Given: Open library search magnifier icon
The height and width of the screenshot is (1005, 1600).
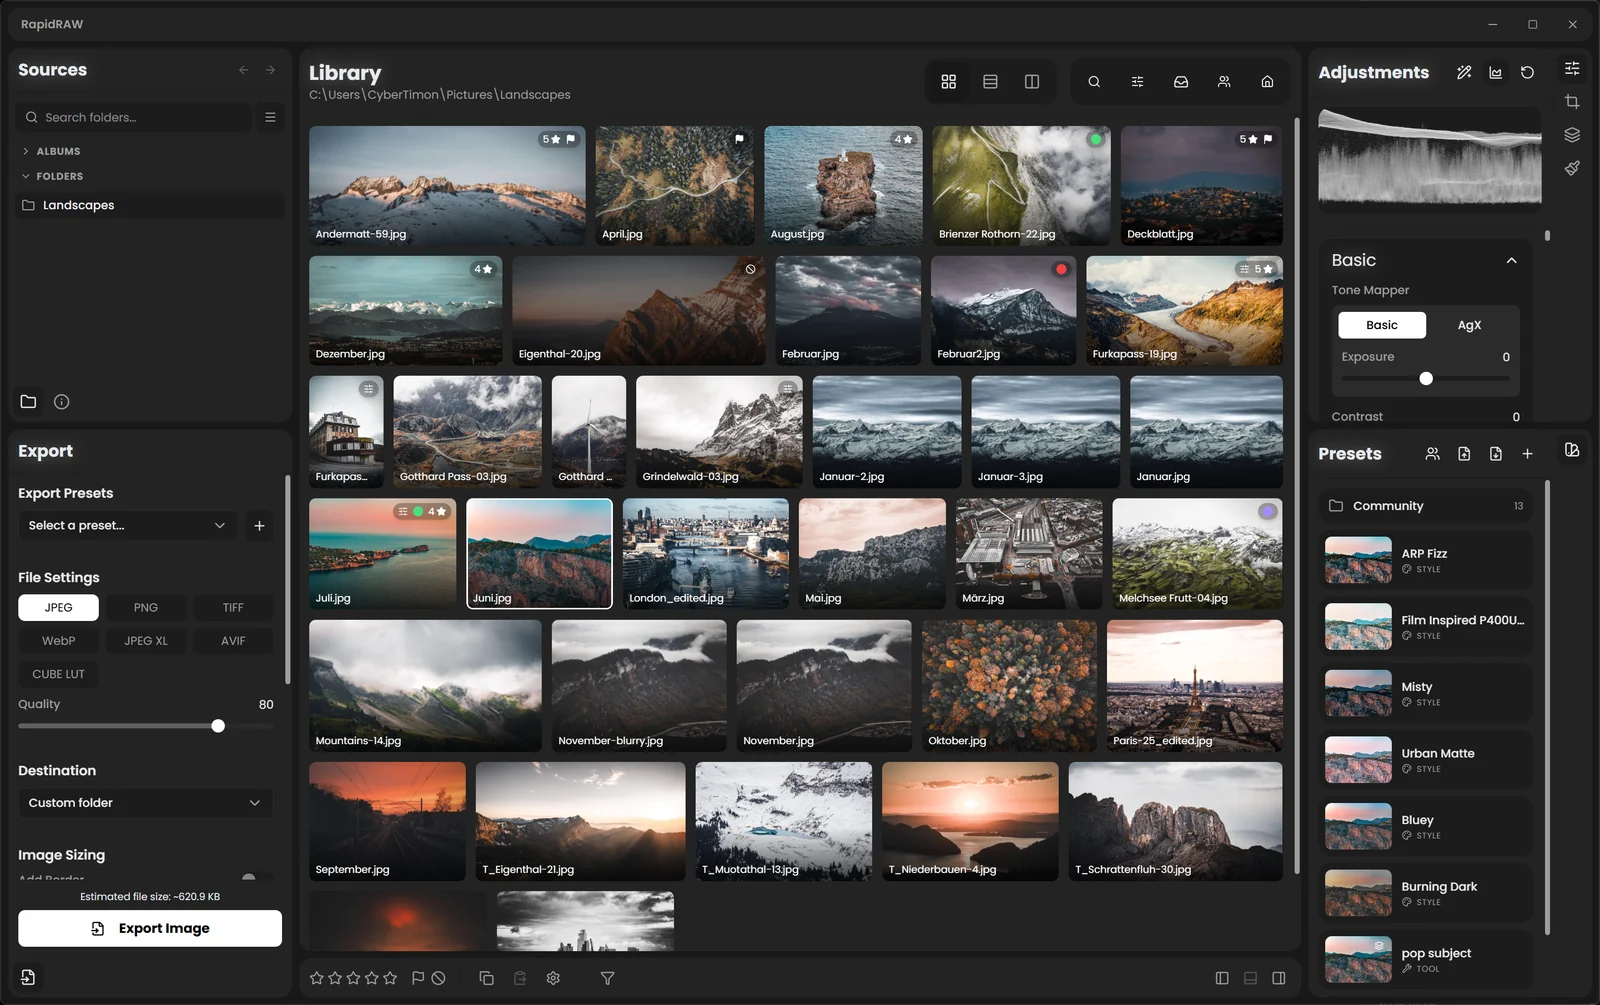Looking at the screenshot, I should point(1094,82).
